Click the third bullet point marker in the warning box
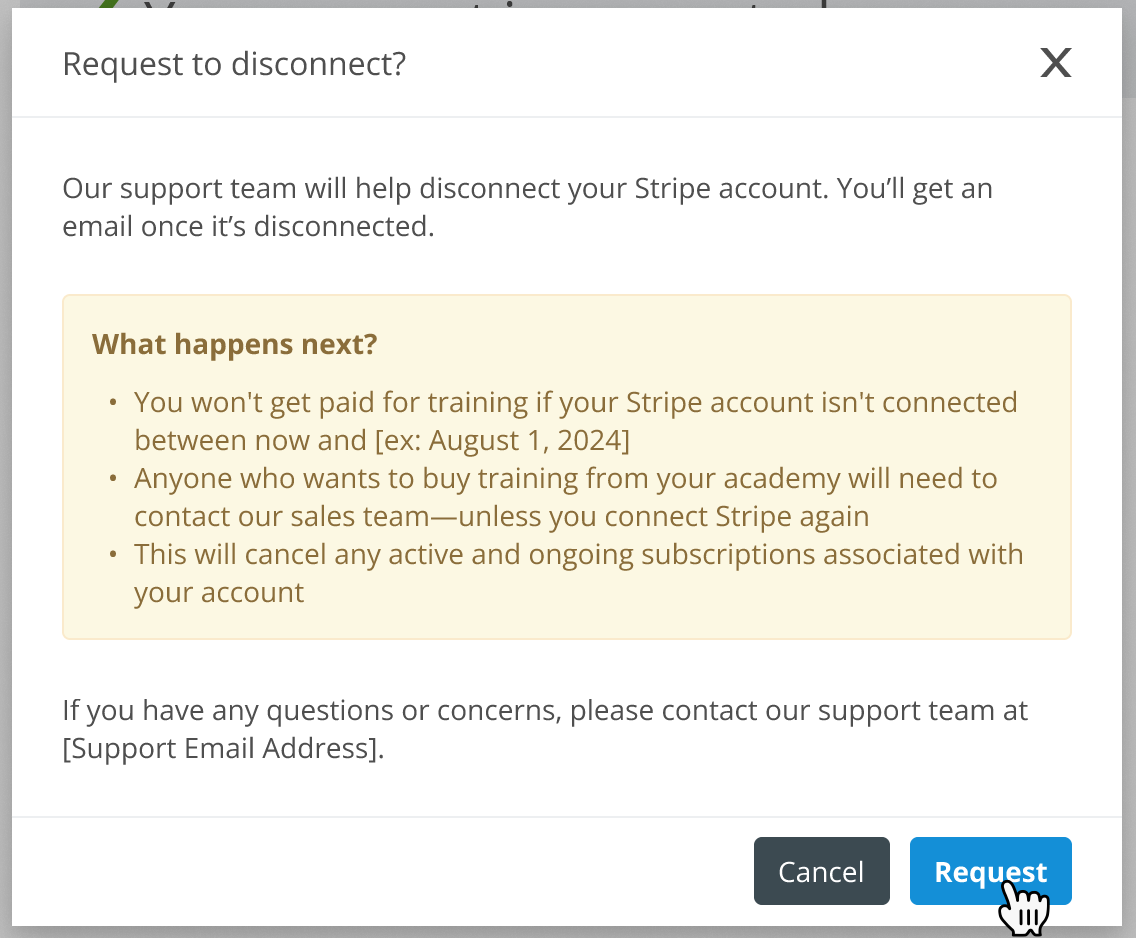 tap(113, 555)
